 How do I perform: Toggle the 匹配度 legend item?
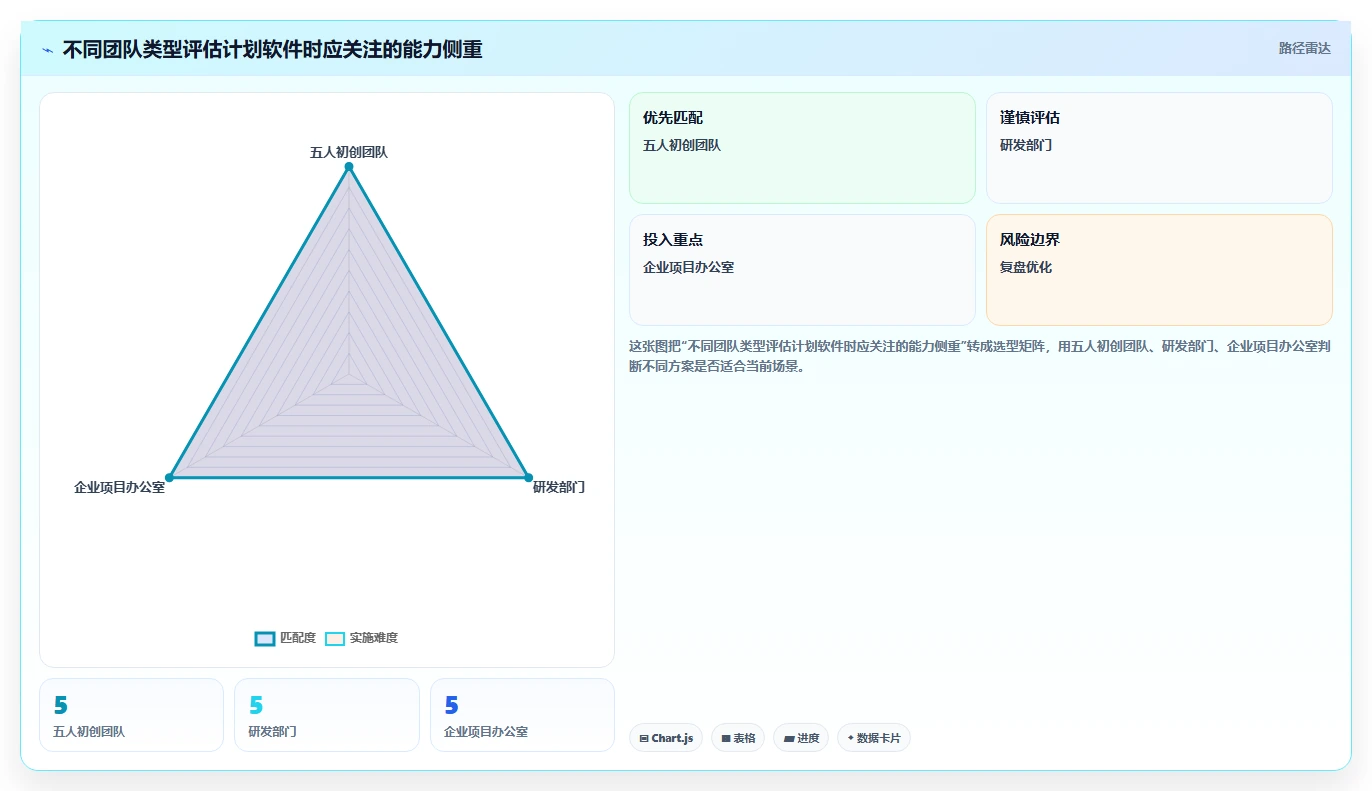[x=285, y=638]
